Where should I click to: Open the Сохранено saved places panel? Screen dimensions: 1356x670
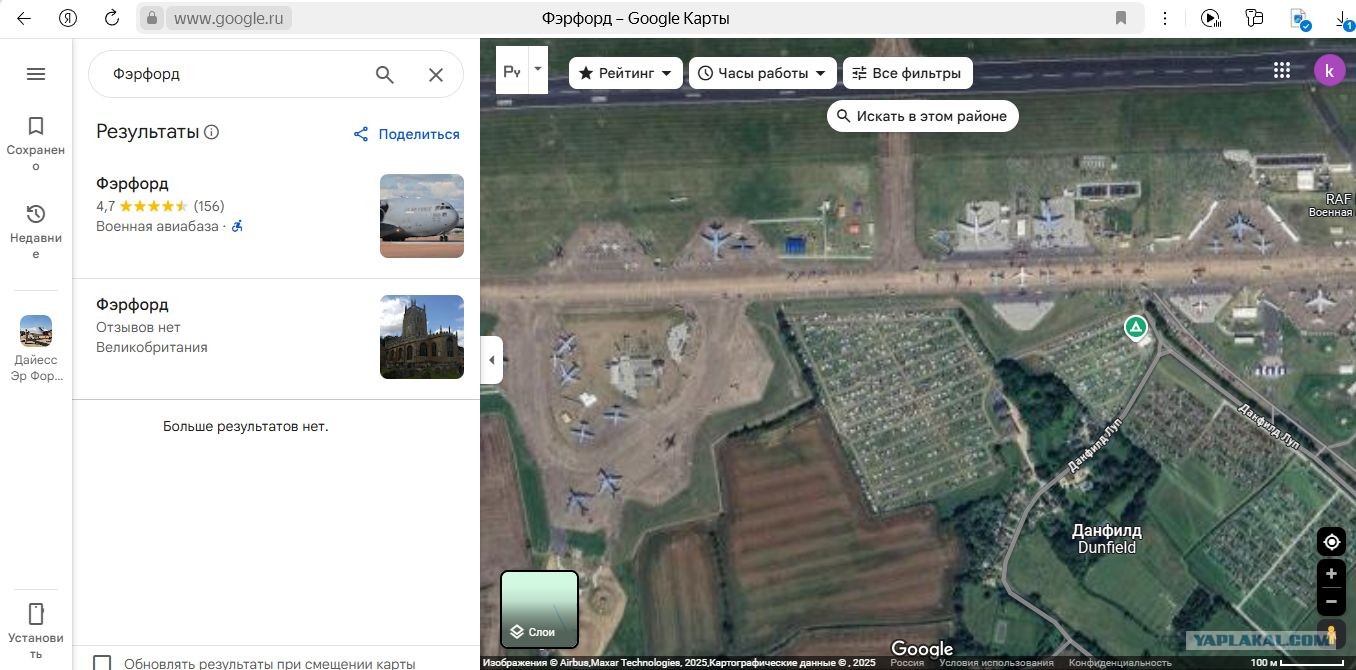[36, 143]
